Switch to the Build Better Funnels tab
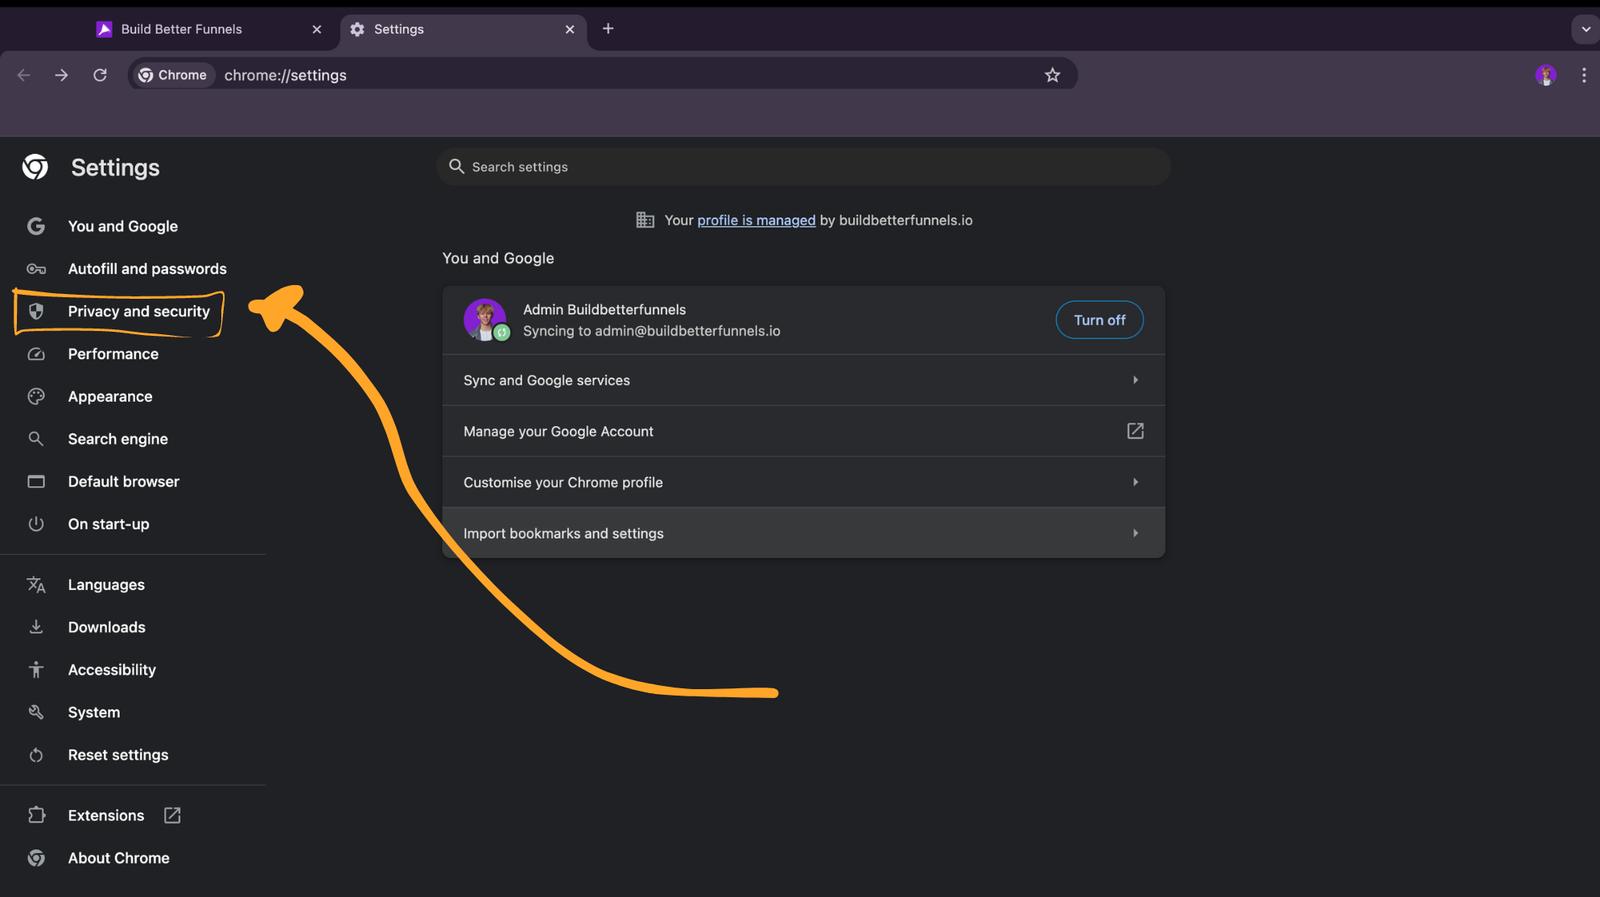 coord(182,29)
